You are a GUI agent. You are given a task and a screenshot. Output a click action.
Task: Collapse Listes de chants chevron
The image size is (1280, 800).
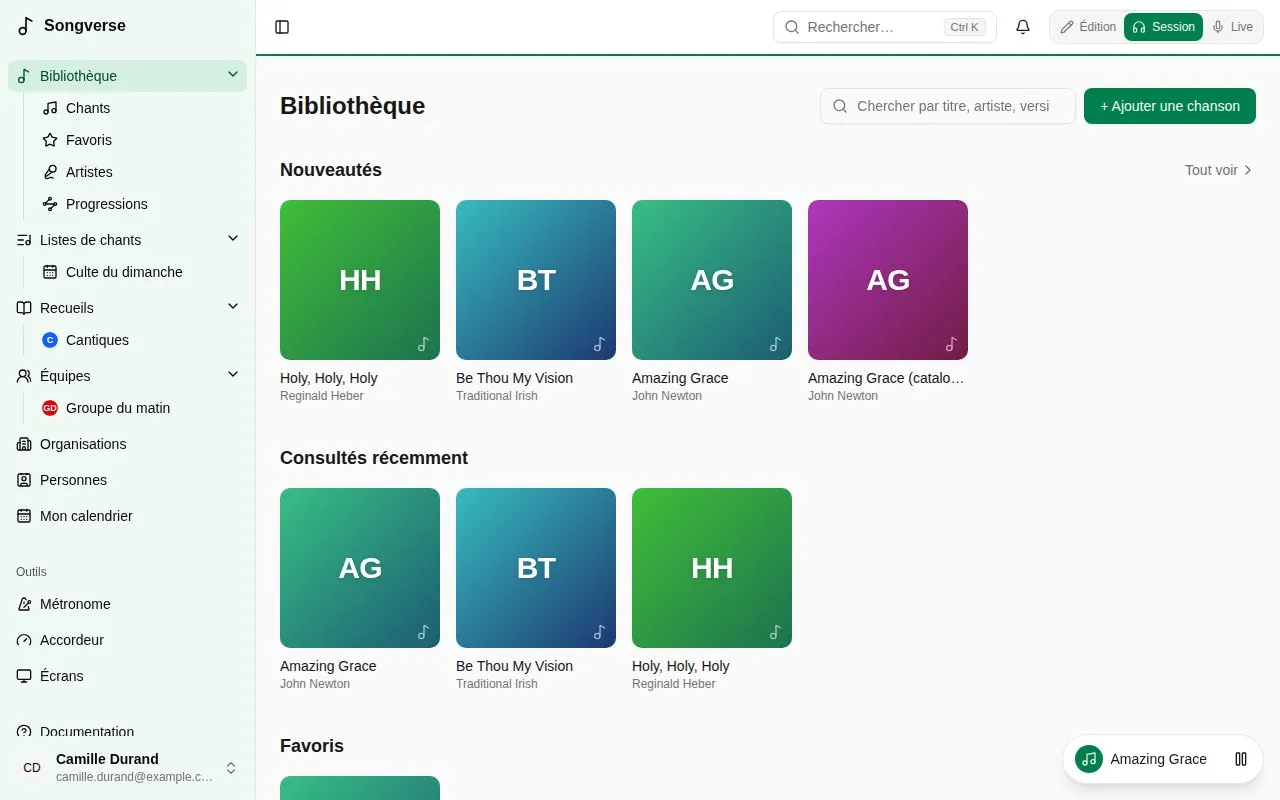(x=233, y=239)
